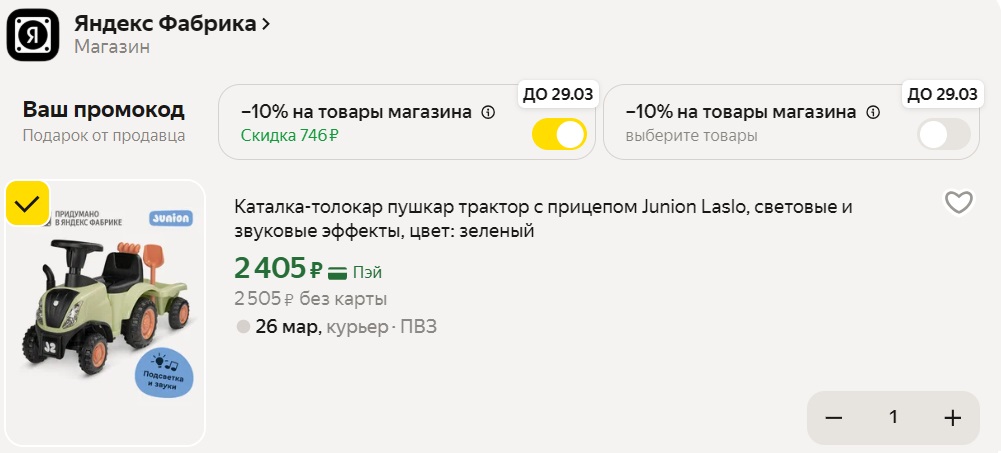Decrease quantity with minus button
This screenshot has width=1001, height=453.
coord(834,418)
